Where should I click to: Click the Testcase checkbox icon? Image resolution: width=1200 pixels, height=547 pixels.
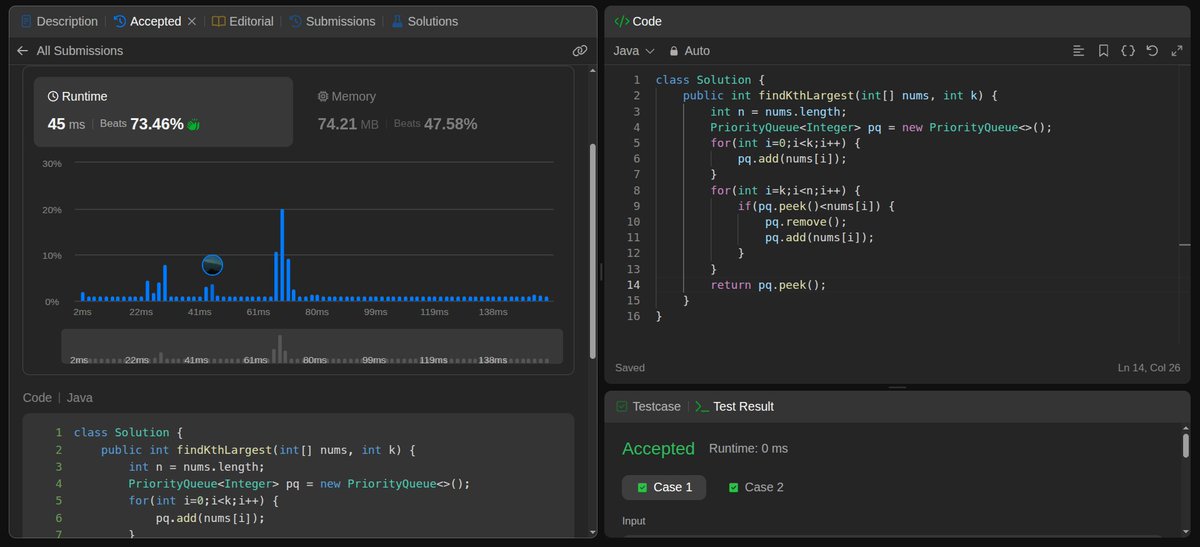pos(622,406)
